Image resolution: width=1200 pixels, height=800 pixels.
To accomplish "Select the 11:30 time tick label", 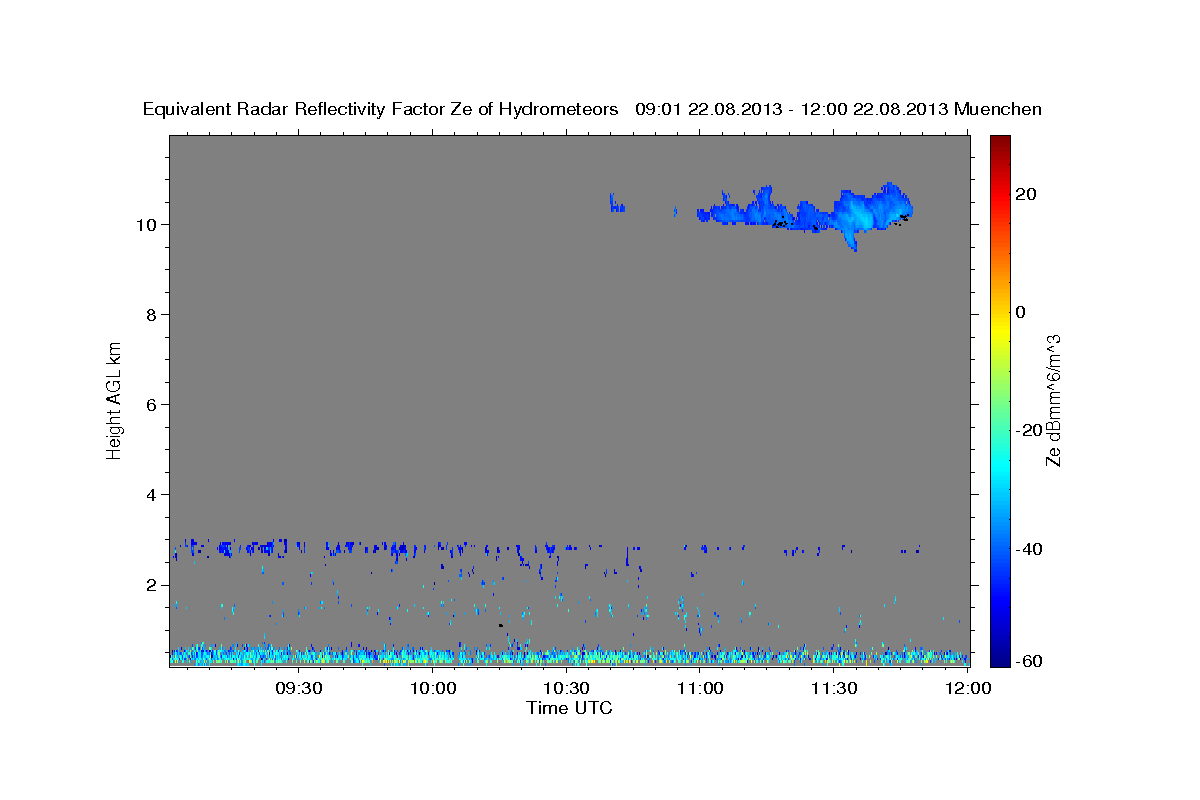I will click(x=833, y=689).
